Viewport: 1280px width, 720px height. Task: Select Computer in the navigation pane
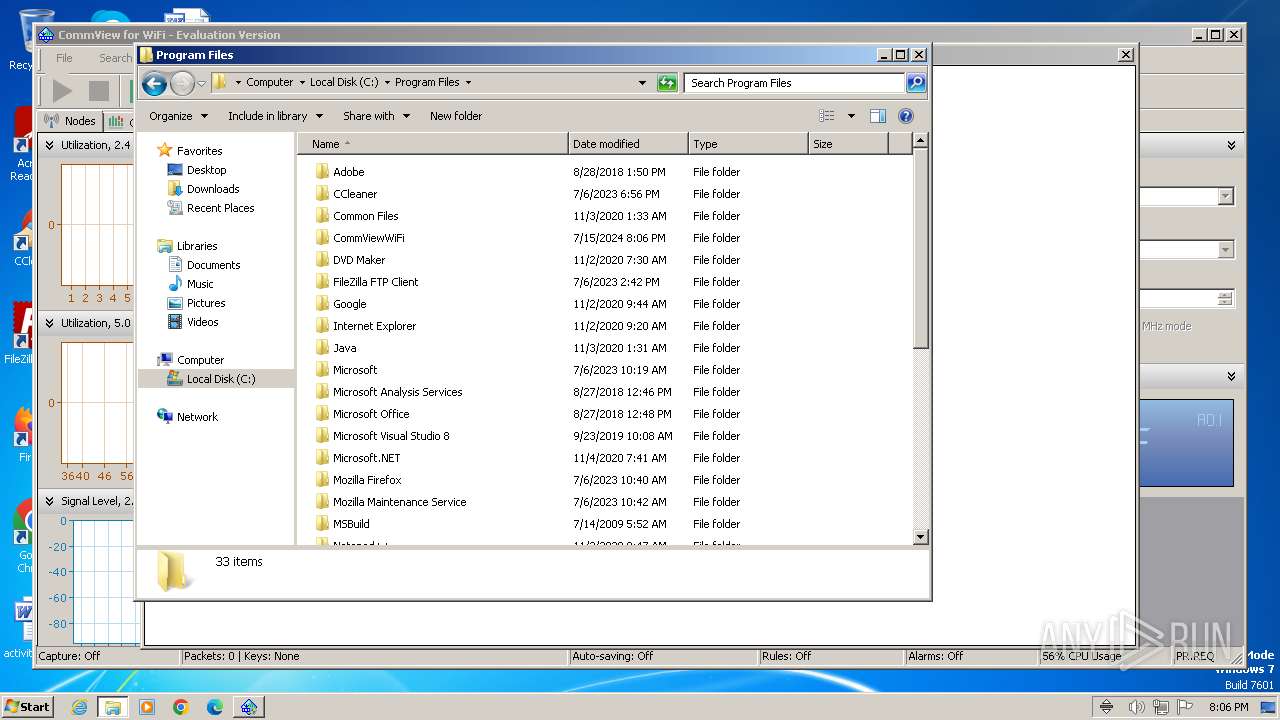pyautogui.click(x=200, y=360)
